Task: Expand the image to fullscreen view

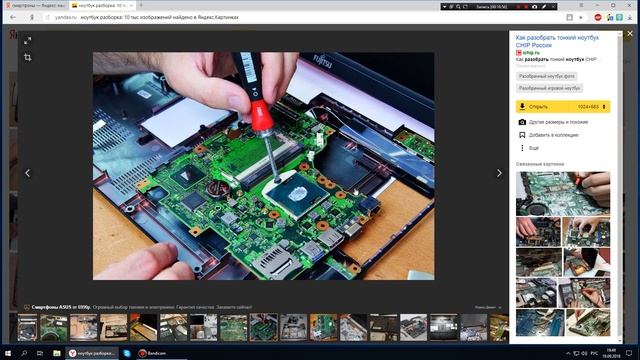Action: coord(27,41)
